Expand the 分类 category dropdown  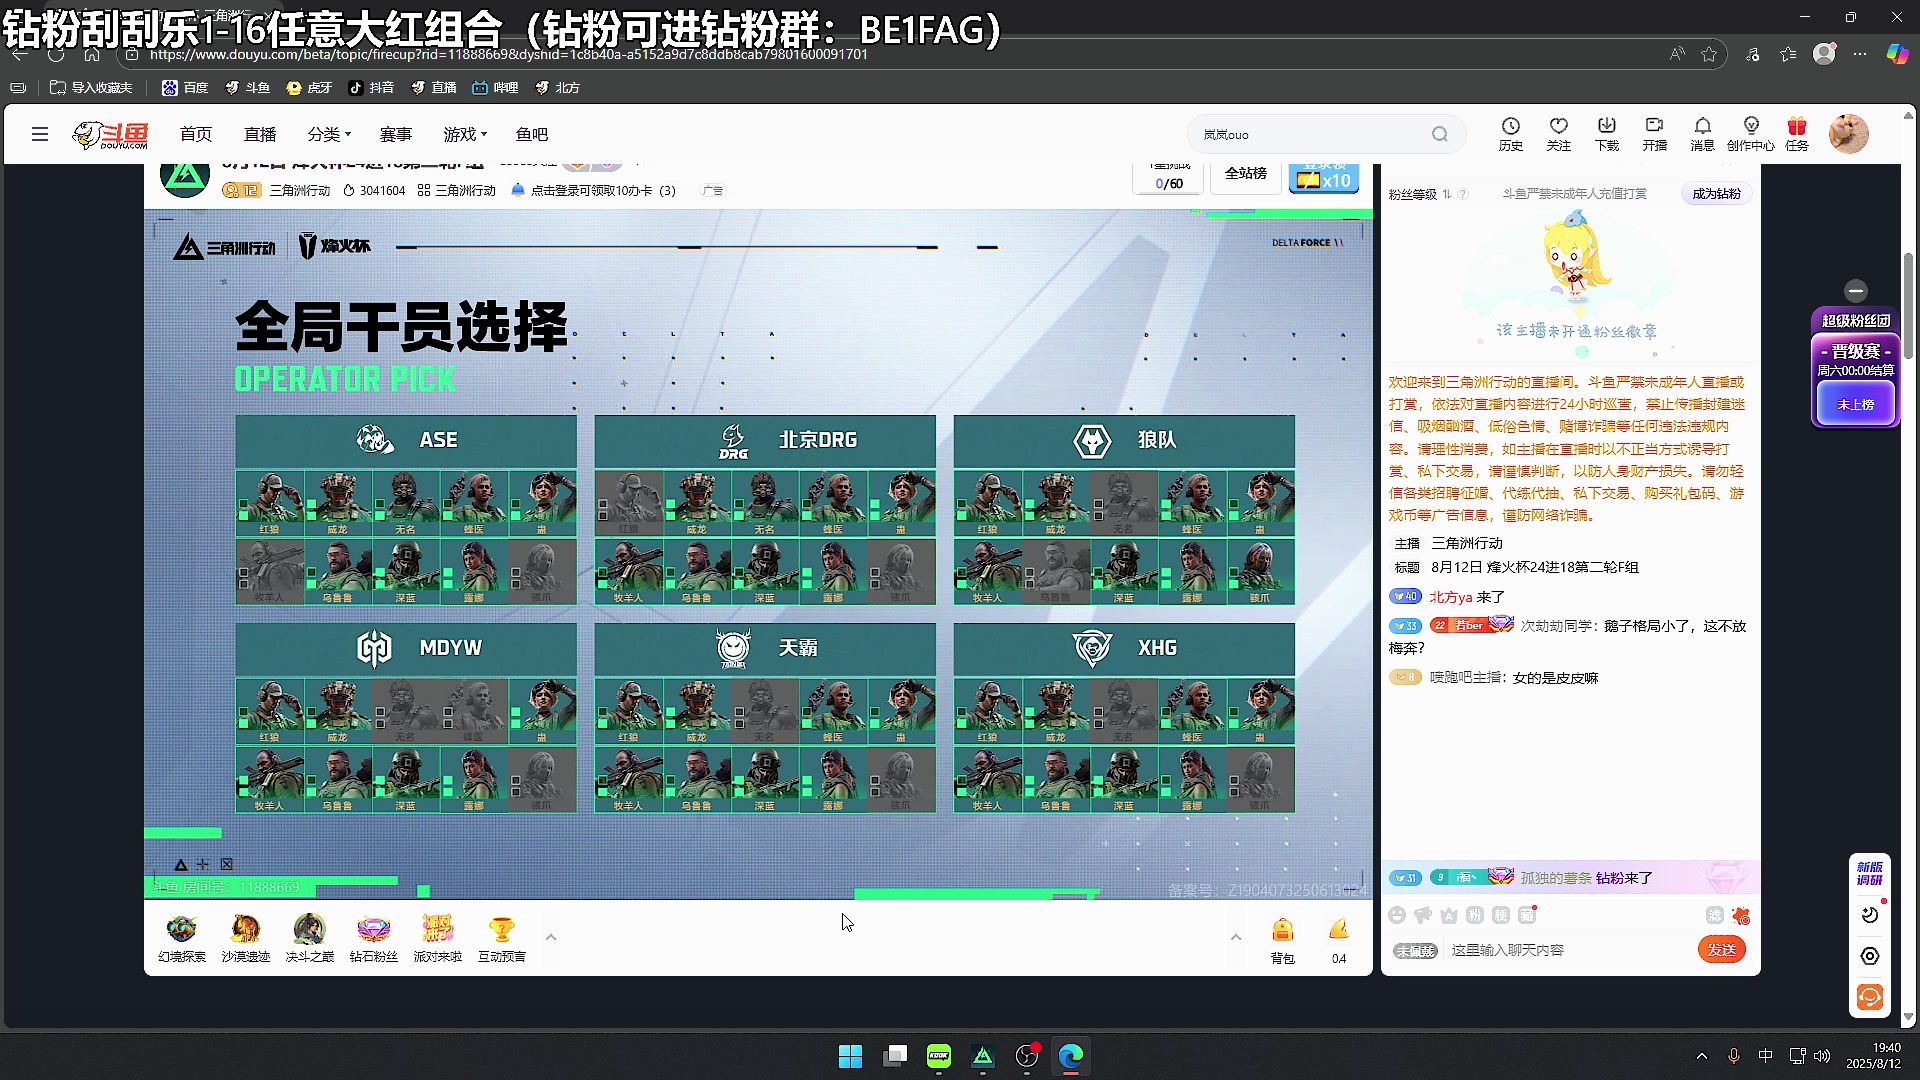click(x=329, y=134)
